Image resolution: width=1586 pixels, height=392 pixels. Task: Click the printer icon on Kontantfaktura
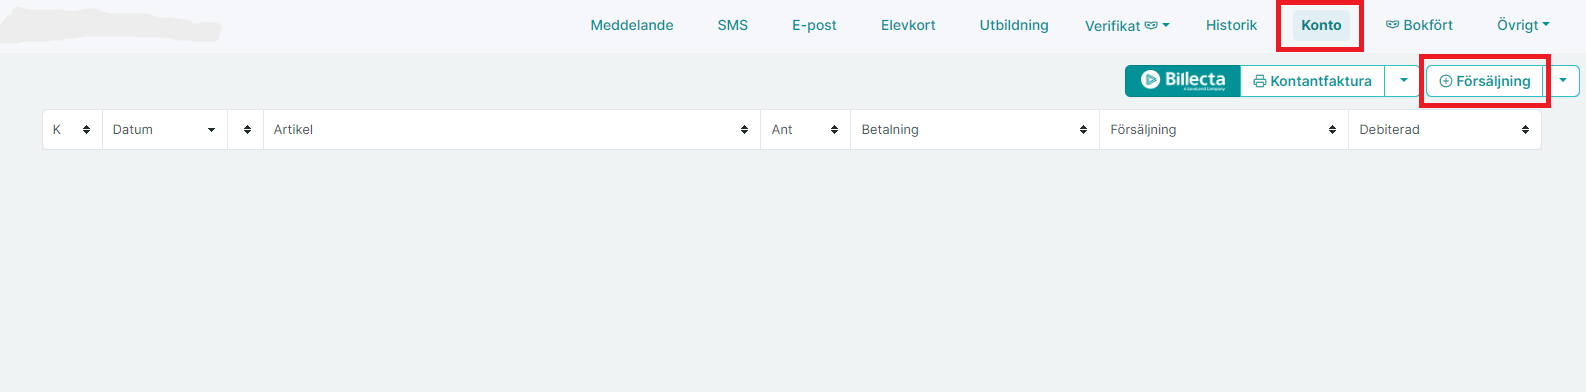[x=1259, y=81]
